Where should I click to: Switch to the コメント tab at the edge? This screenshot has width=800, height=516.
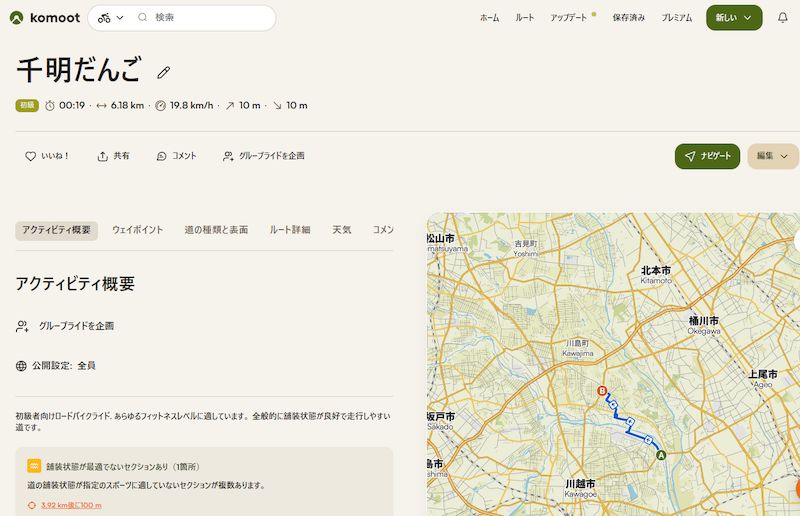pos(383,230)
